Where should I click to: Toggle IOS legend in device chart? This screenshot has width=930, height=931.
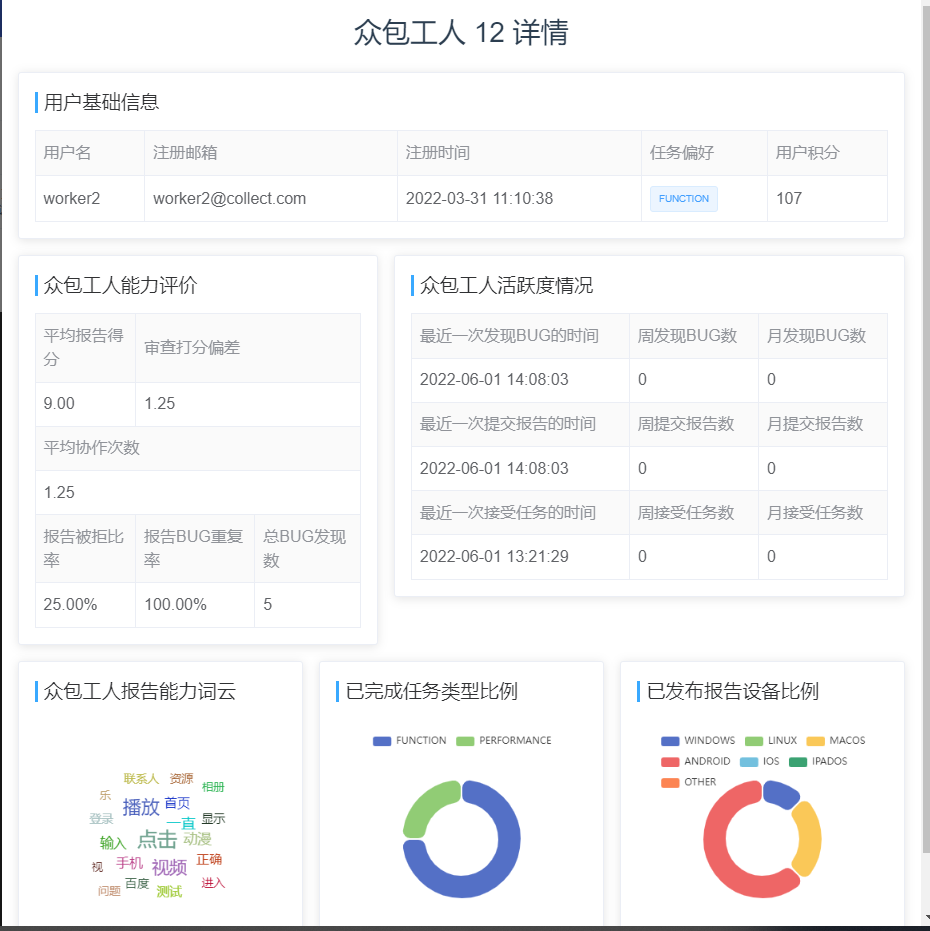click(760, 761)
